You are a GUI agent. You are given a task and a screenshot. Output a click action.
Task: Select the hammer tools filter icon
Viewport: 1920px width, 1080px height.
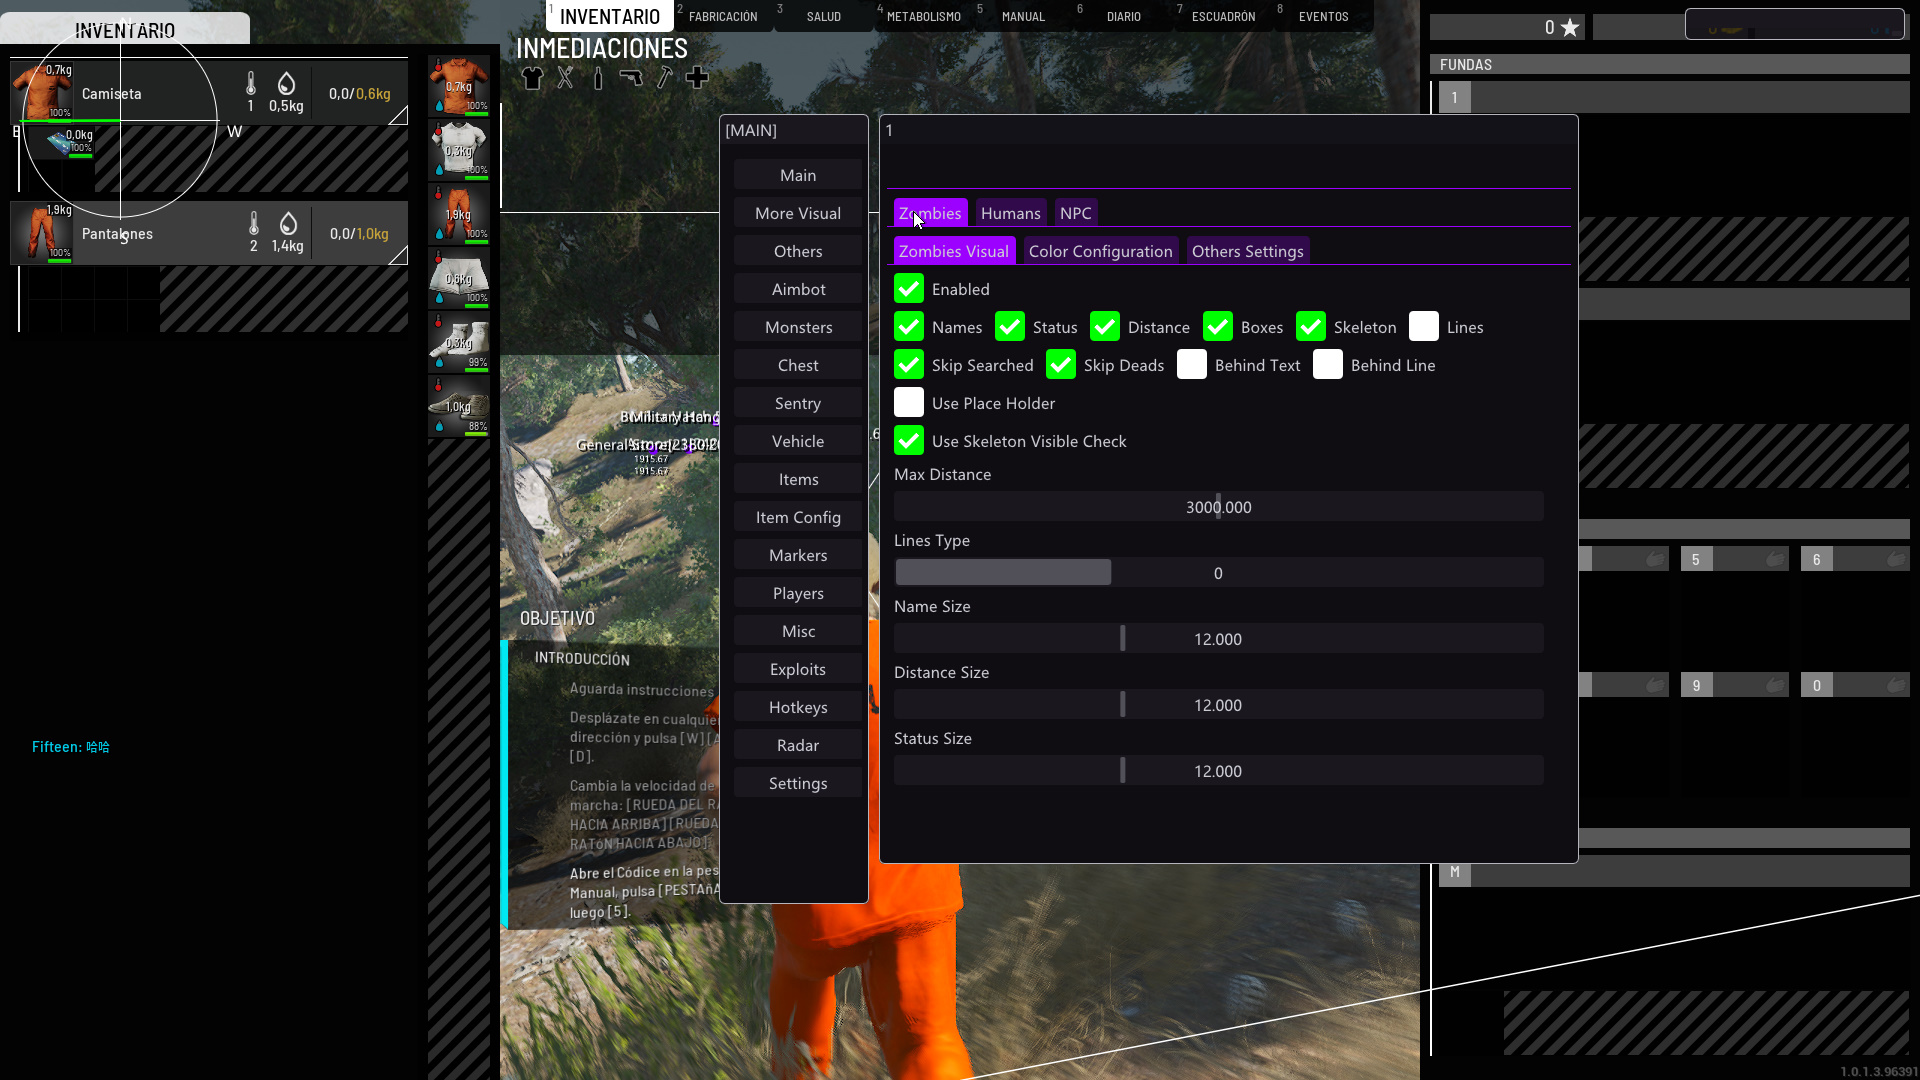[664, 78]
